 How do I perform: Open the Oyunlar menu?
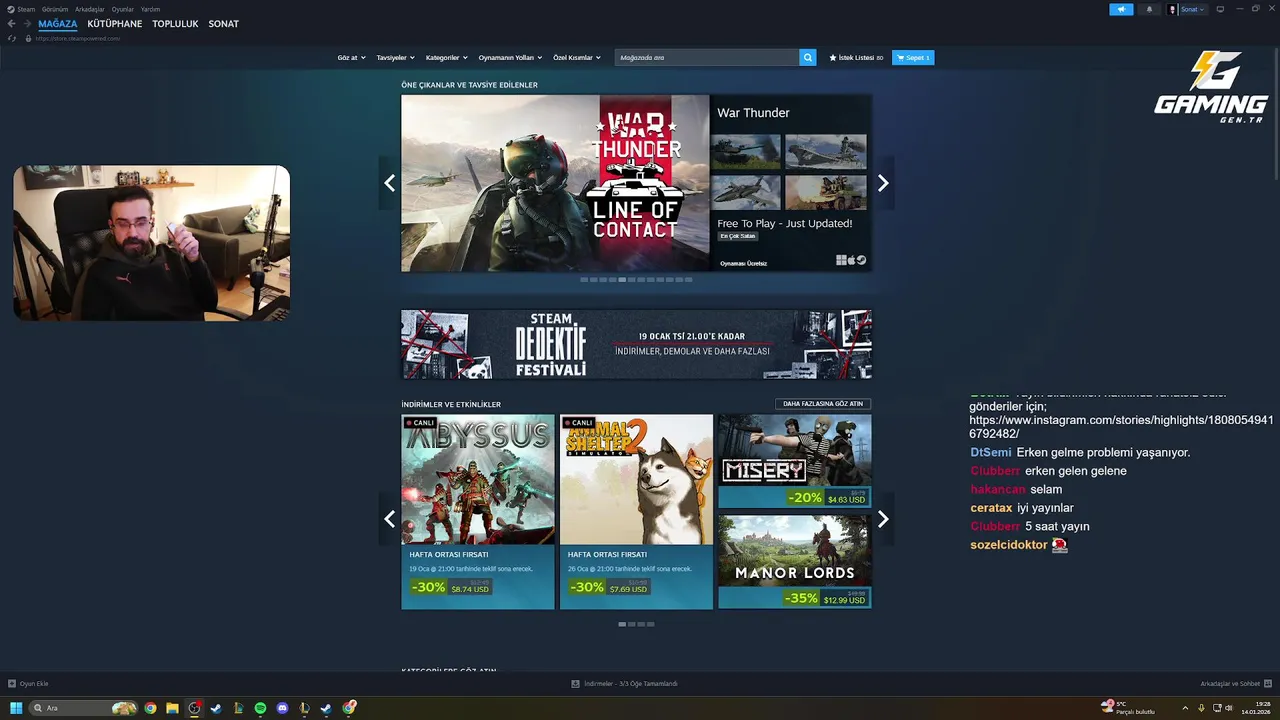tap(122, 9)
